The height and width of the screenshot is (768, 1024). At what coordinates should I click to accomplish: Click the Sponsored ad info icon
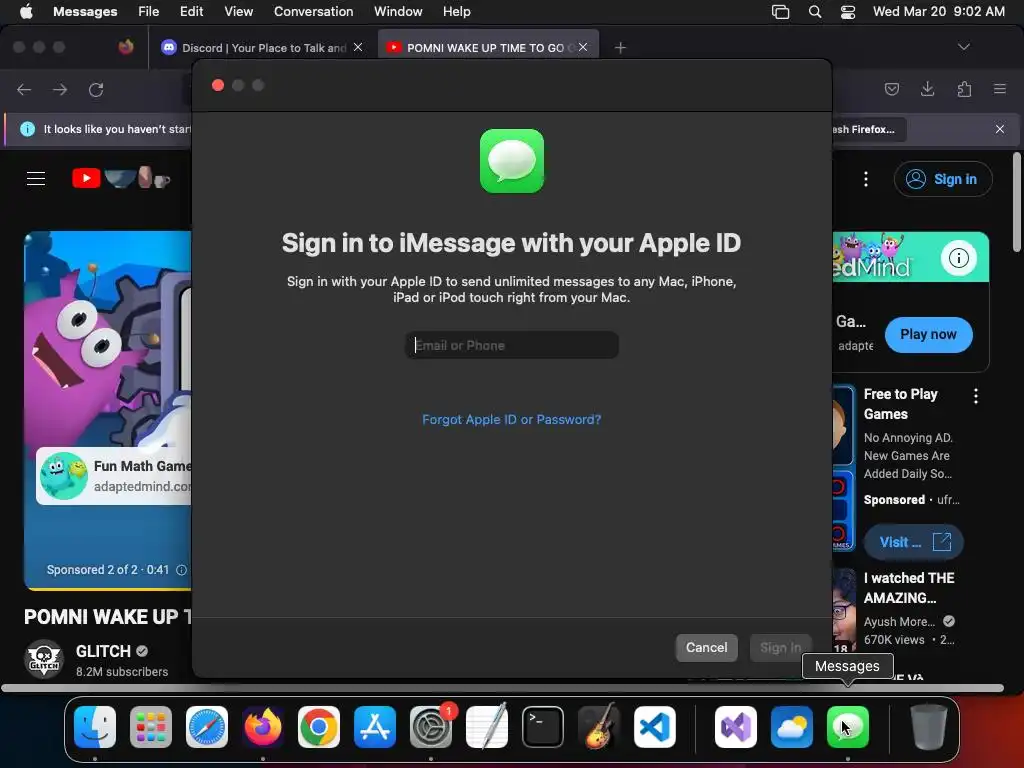pyautogui.click(x=182, y=570)
